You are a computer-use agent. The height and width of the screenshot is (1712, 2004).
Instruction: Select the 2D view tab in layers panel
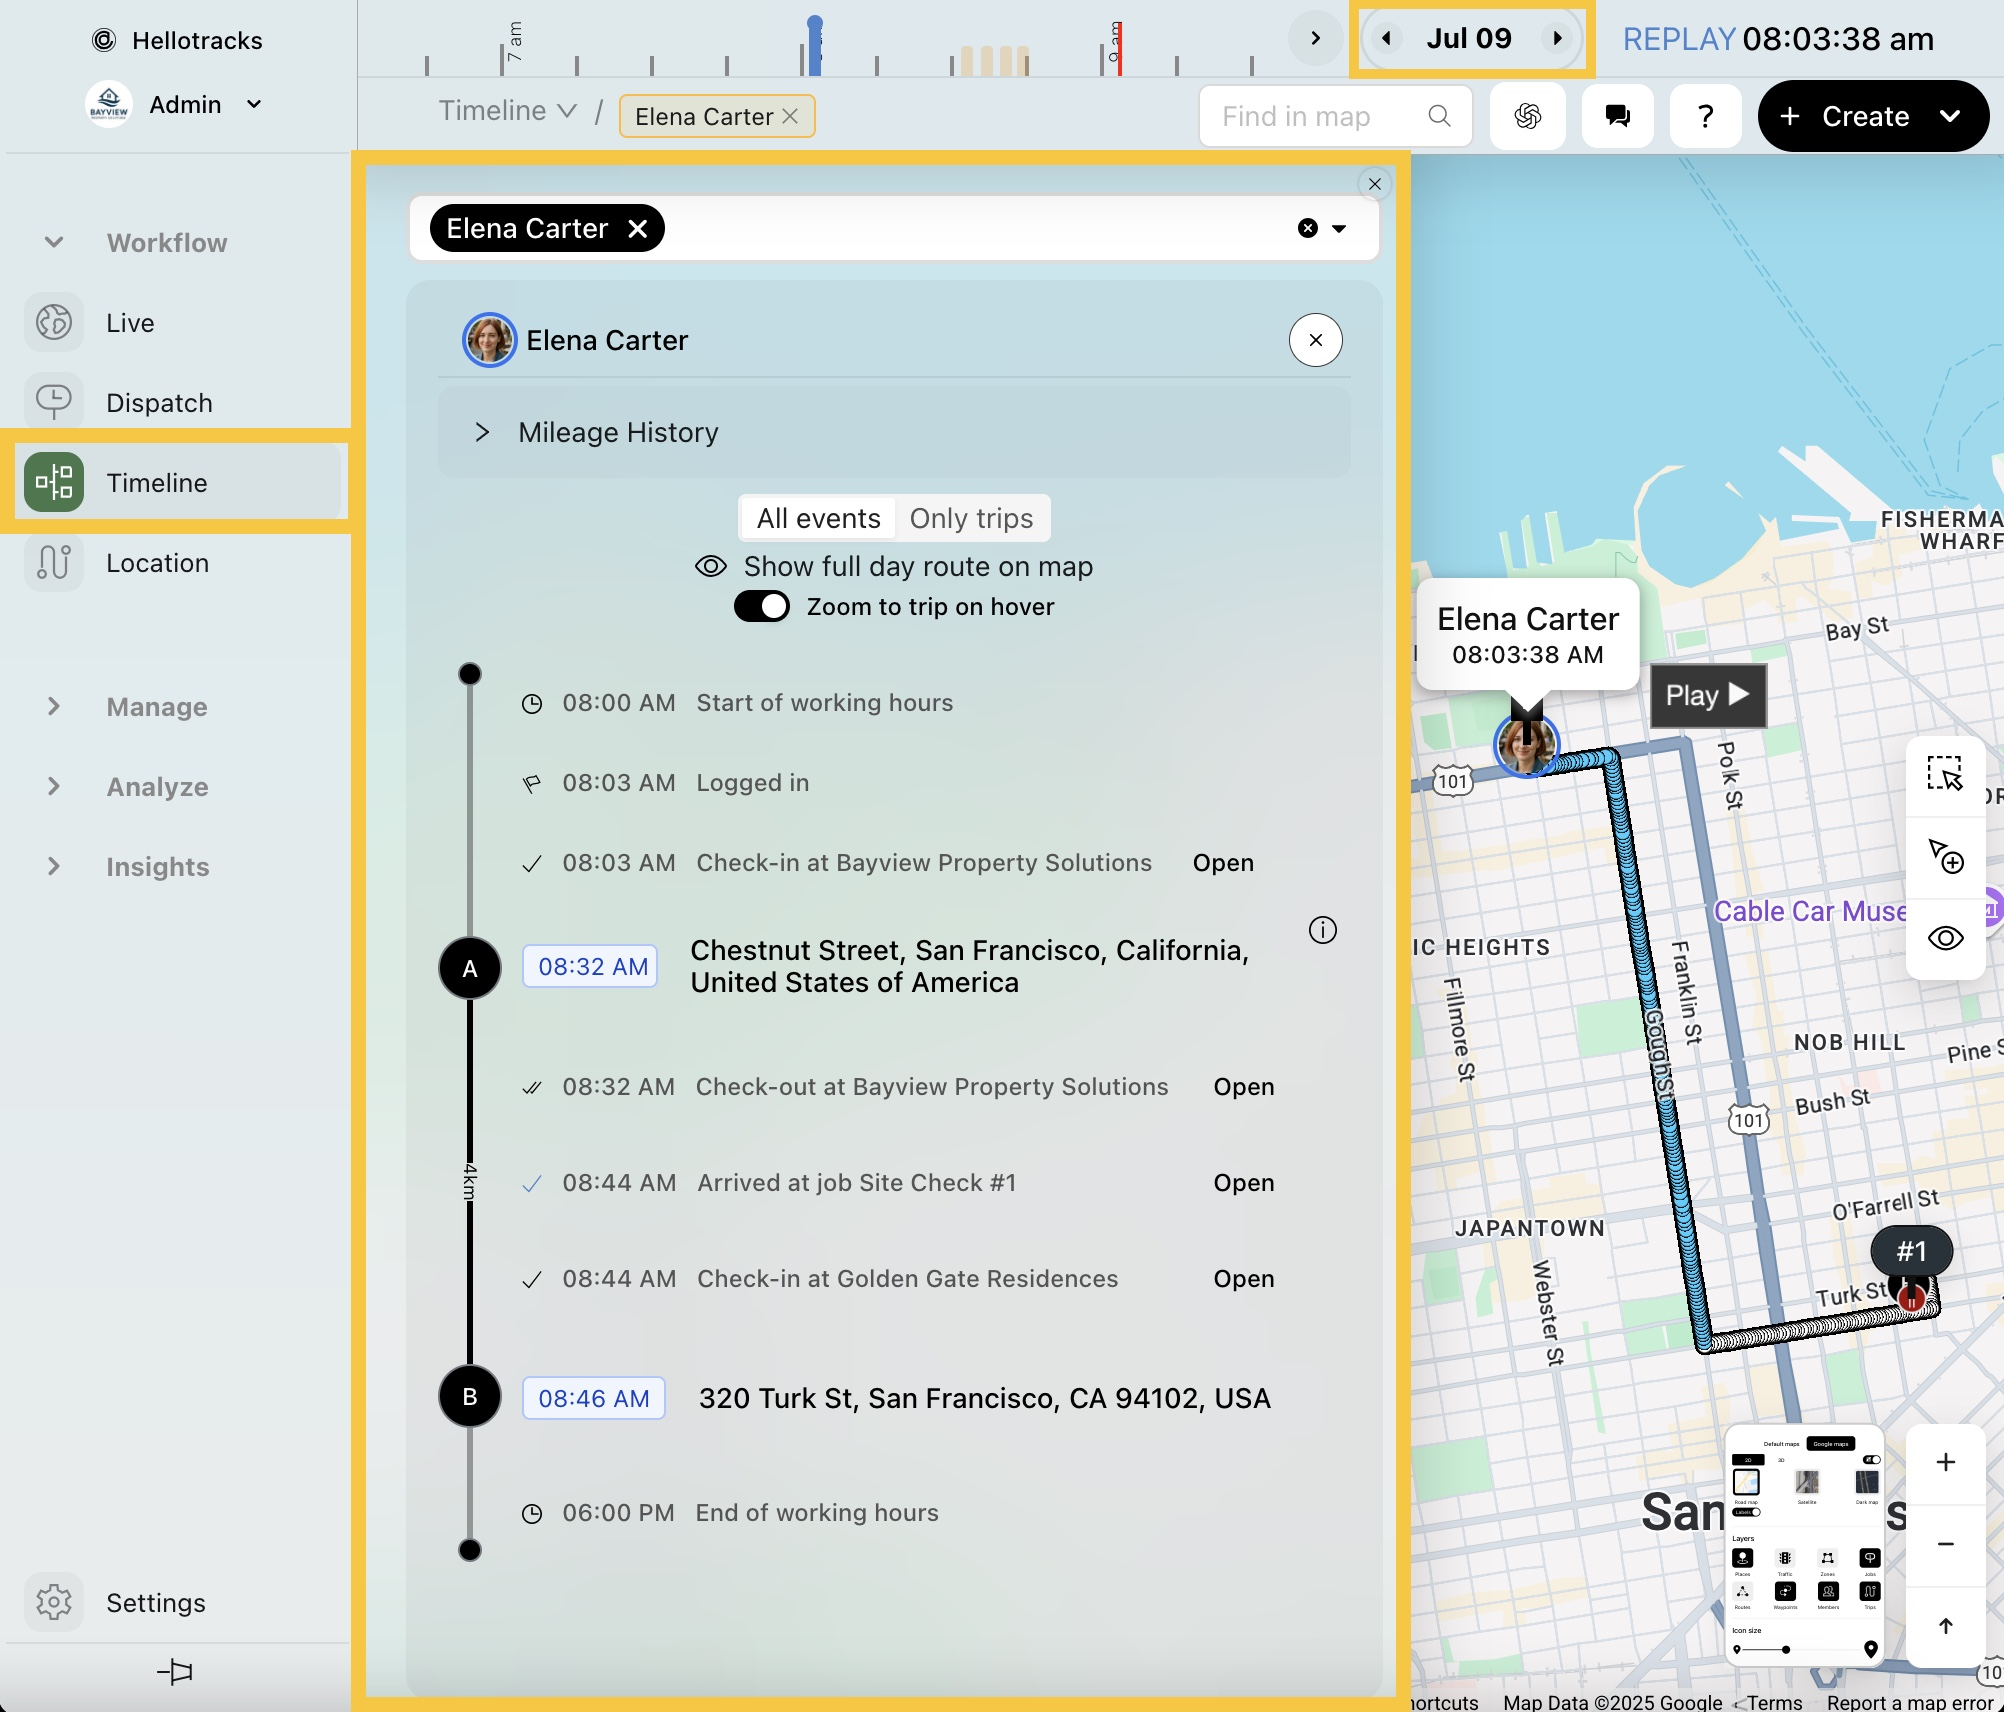(x=1748, y=1460)
